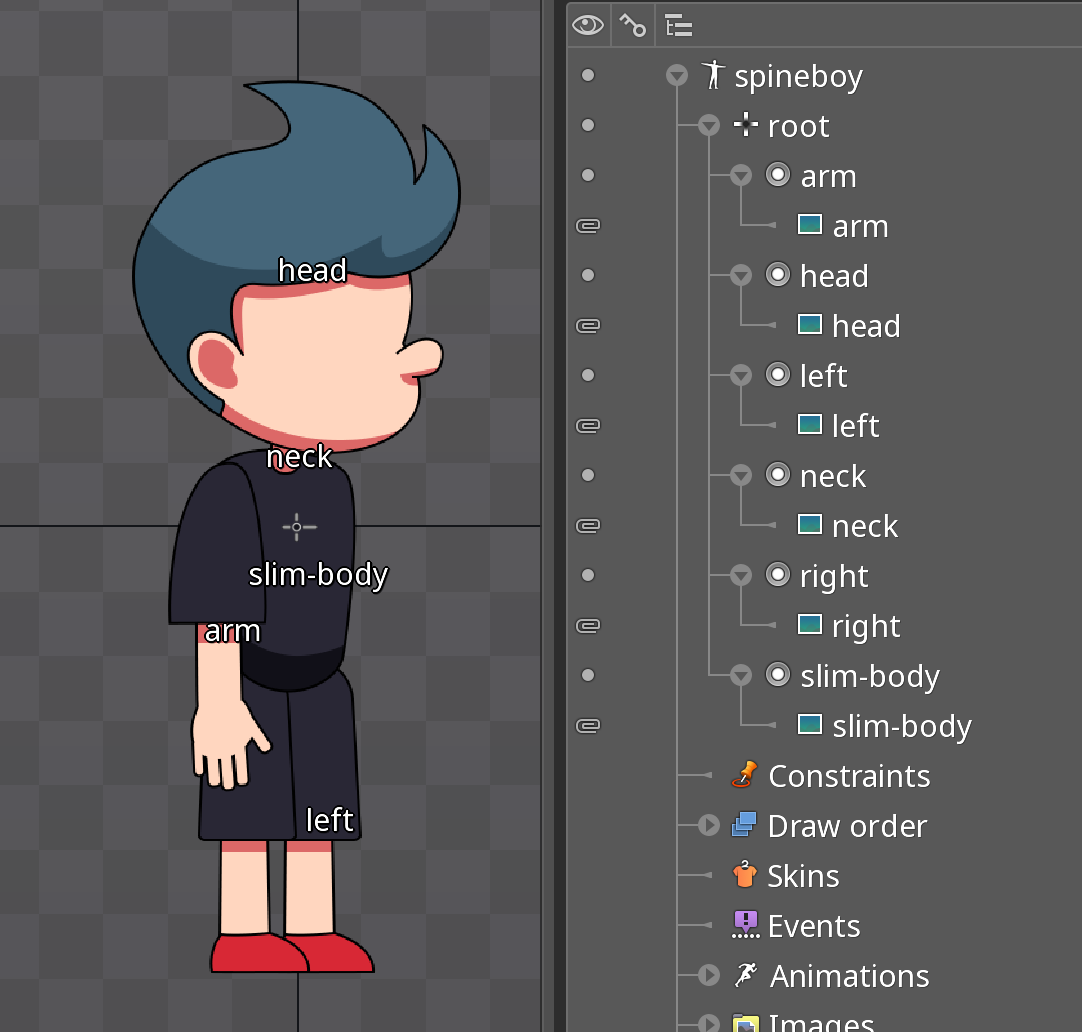Select the left label in viewport
This screenshot has width=1082, height=1032.
pos(330,820)
